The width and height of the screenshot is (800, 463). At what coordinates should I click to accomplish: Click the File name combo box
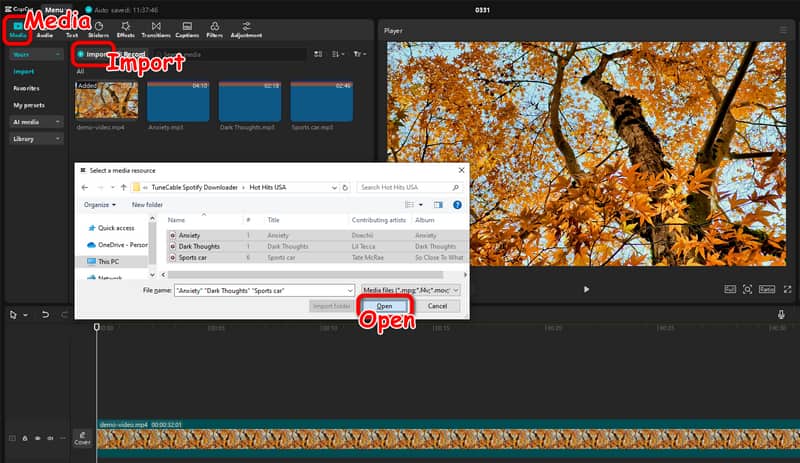(x=264, y=290)
